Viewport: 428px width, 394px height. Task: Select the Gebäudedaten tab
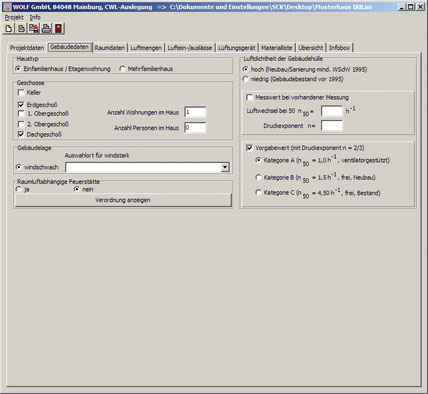69,47
